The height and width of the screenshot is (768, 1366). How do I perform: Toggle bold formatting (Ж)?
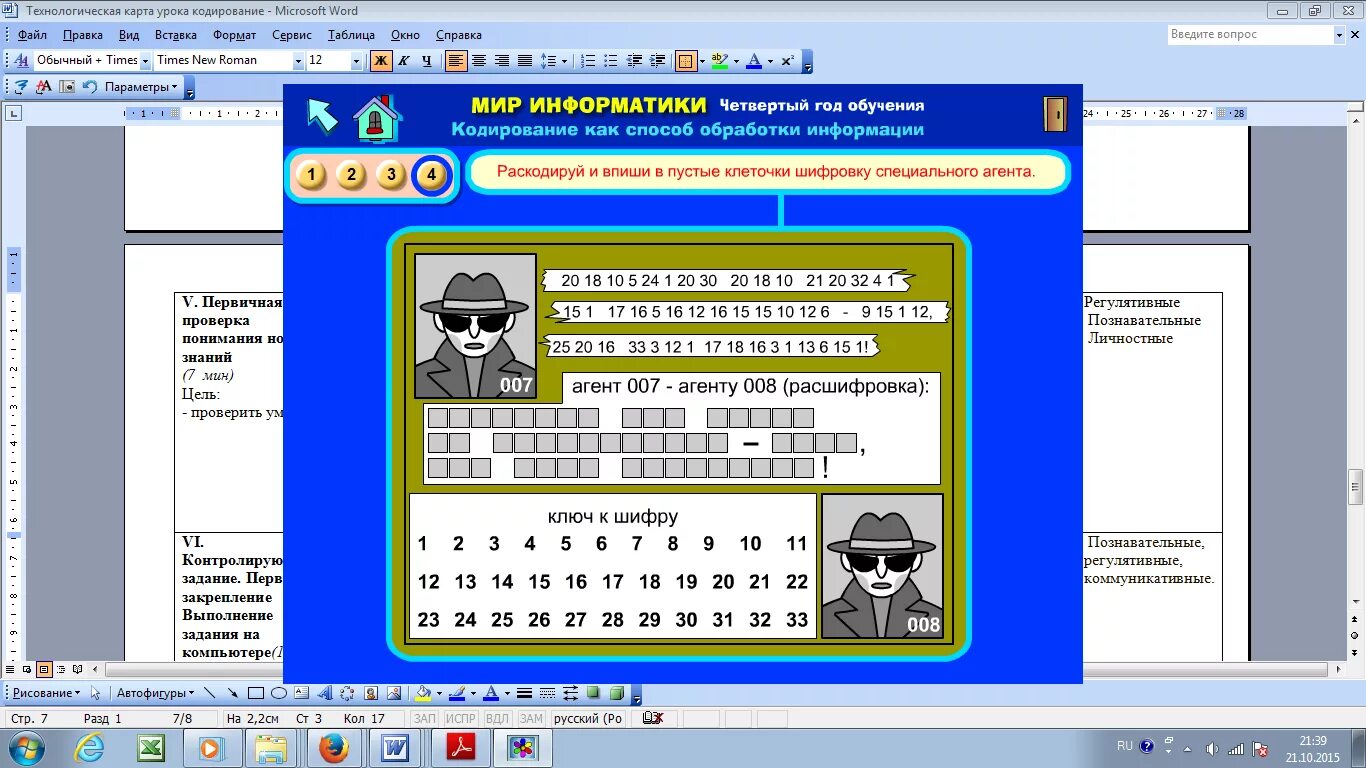point(381,61)
